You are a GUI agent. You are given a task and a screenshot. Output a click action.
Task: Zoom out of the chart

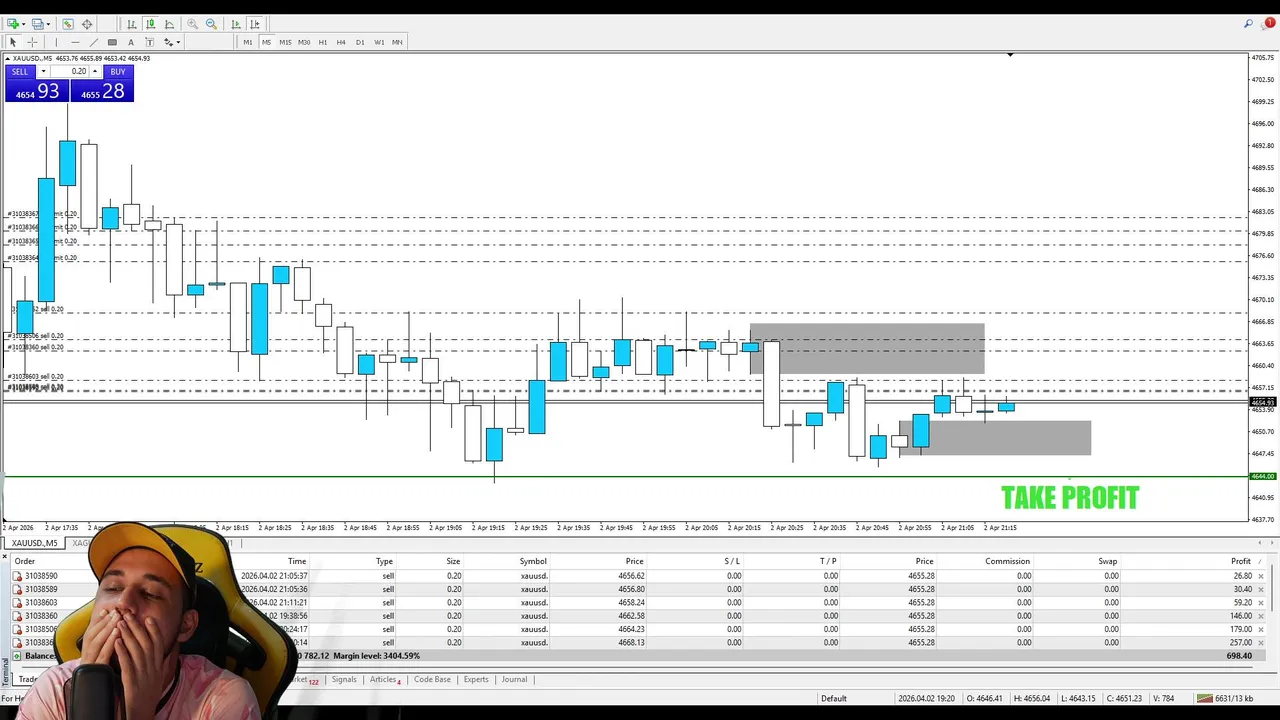(x=211, y=24)
